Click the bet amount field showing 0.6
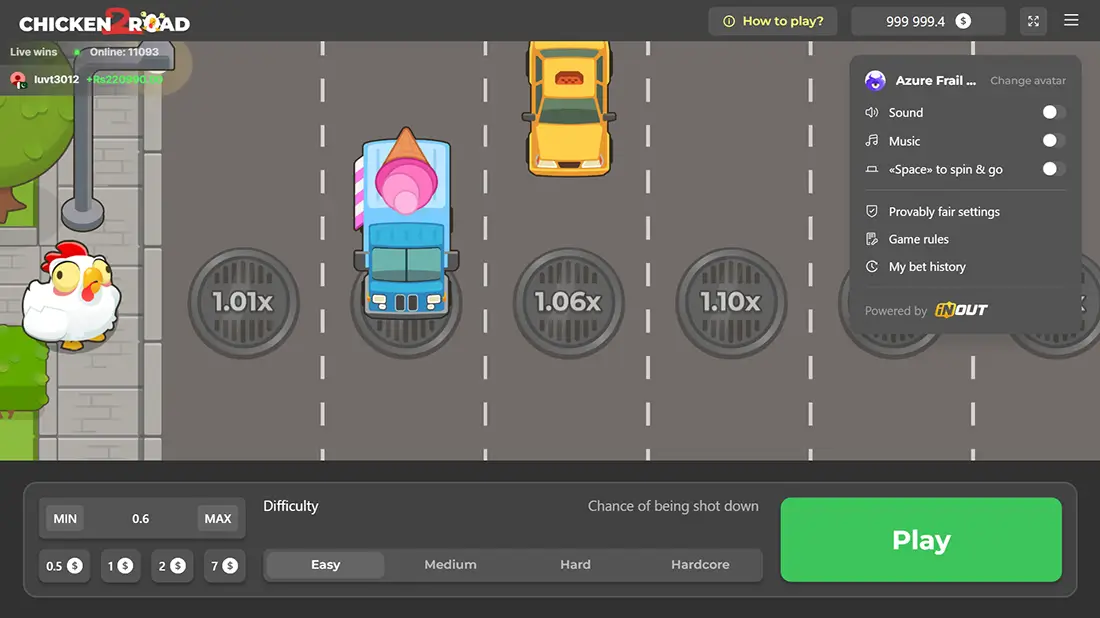 click(141, 518)
